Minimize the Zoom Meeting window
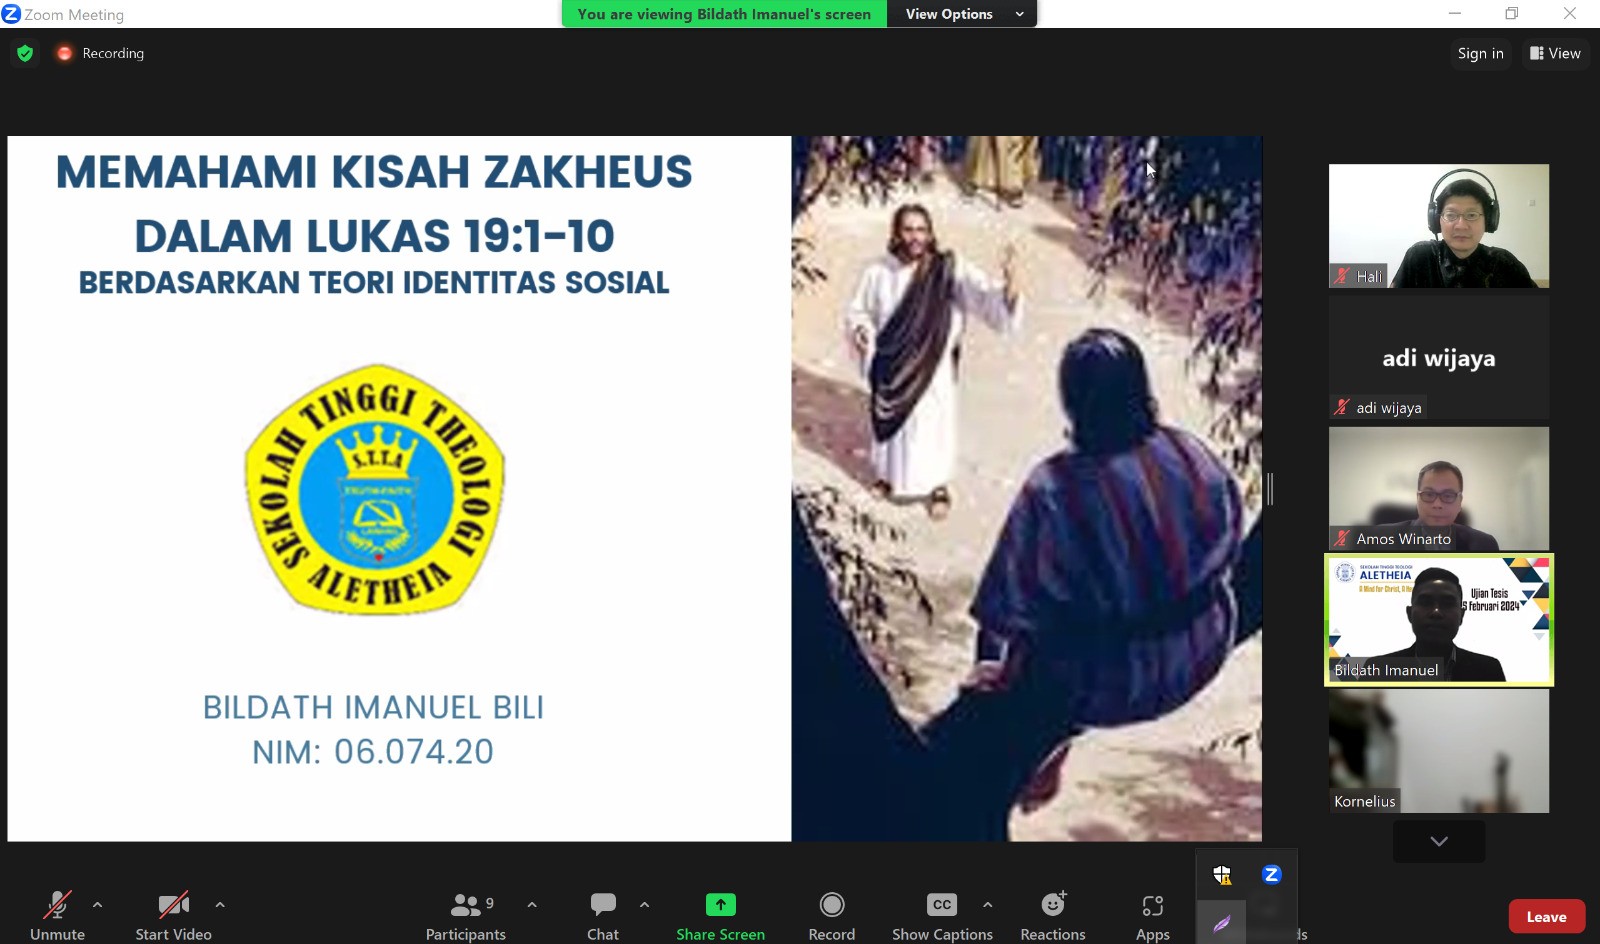This screenshot has height=944, width=1600. (x=1455, y=13)
